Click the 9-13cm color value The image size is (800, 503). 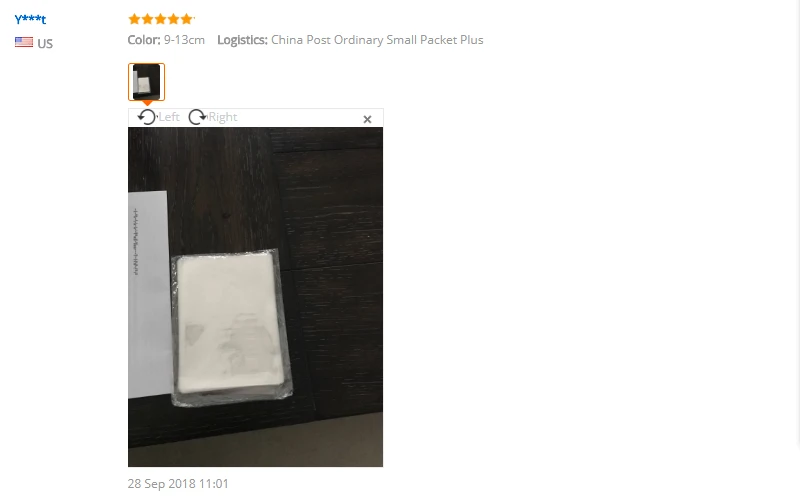tap(184, 40)
